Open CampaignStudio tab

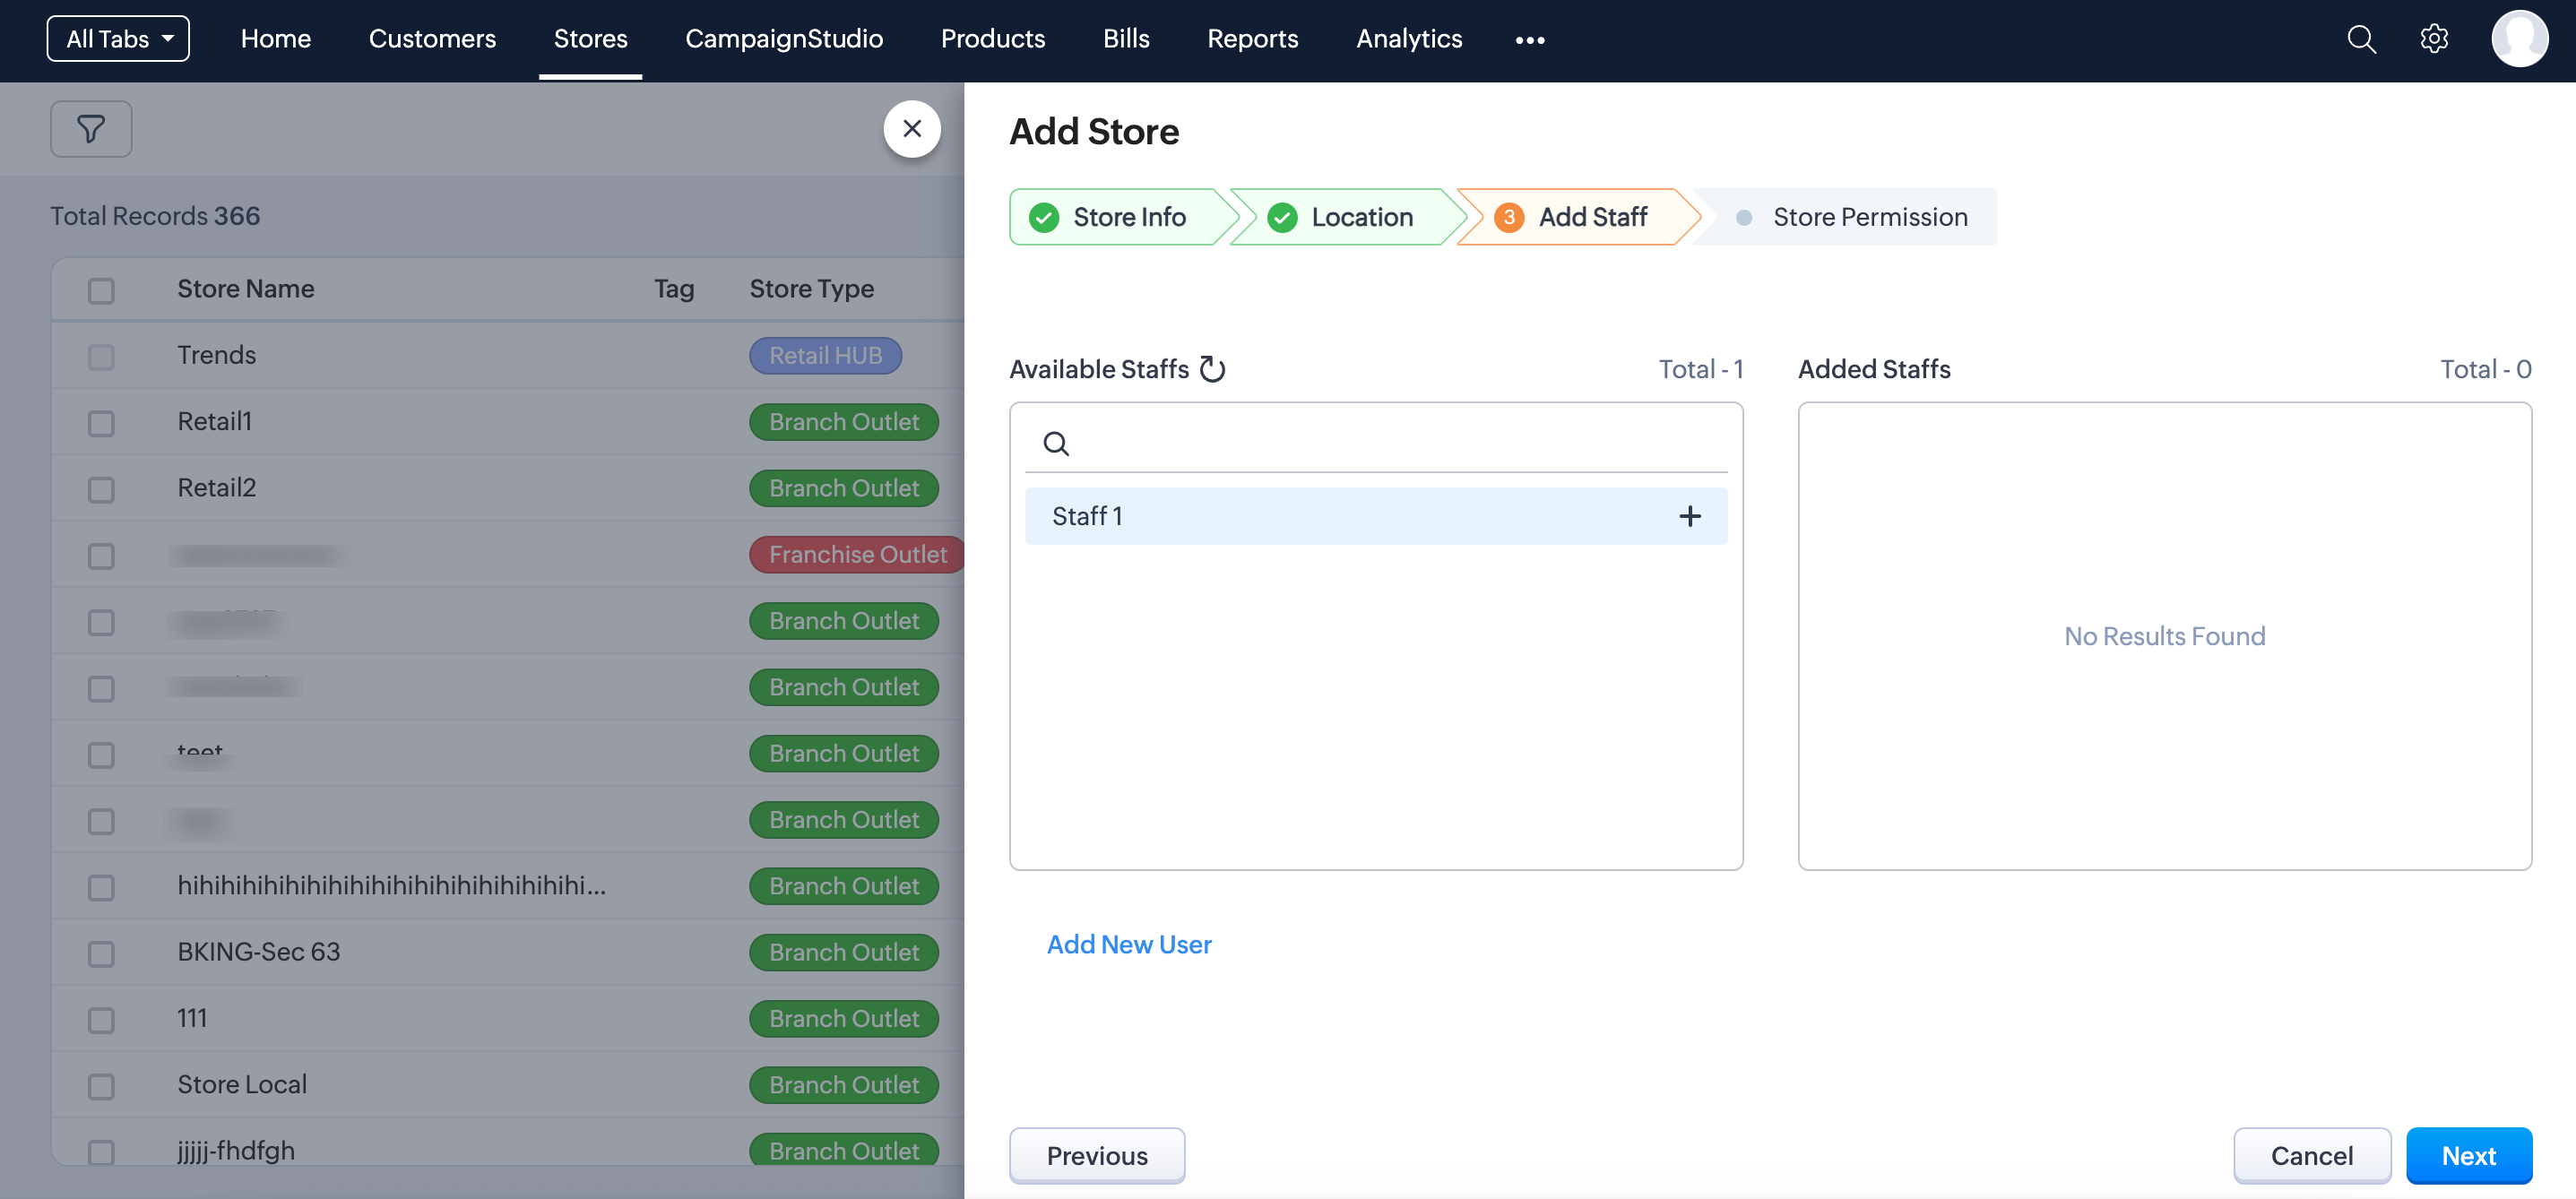[x=784, y=39]
